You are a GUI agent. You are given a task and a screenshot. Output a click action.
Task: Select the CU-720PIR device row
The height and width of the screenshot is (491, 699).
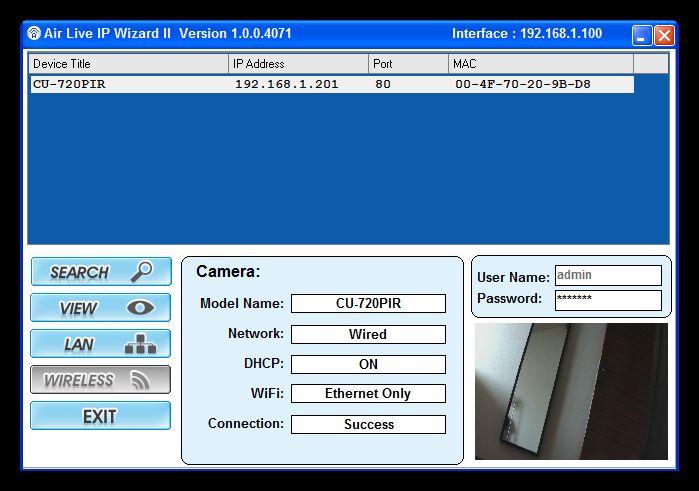tap(332, 84)
